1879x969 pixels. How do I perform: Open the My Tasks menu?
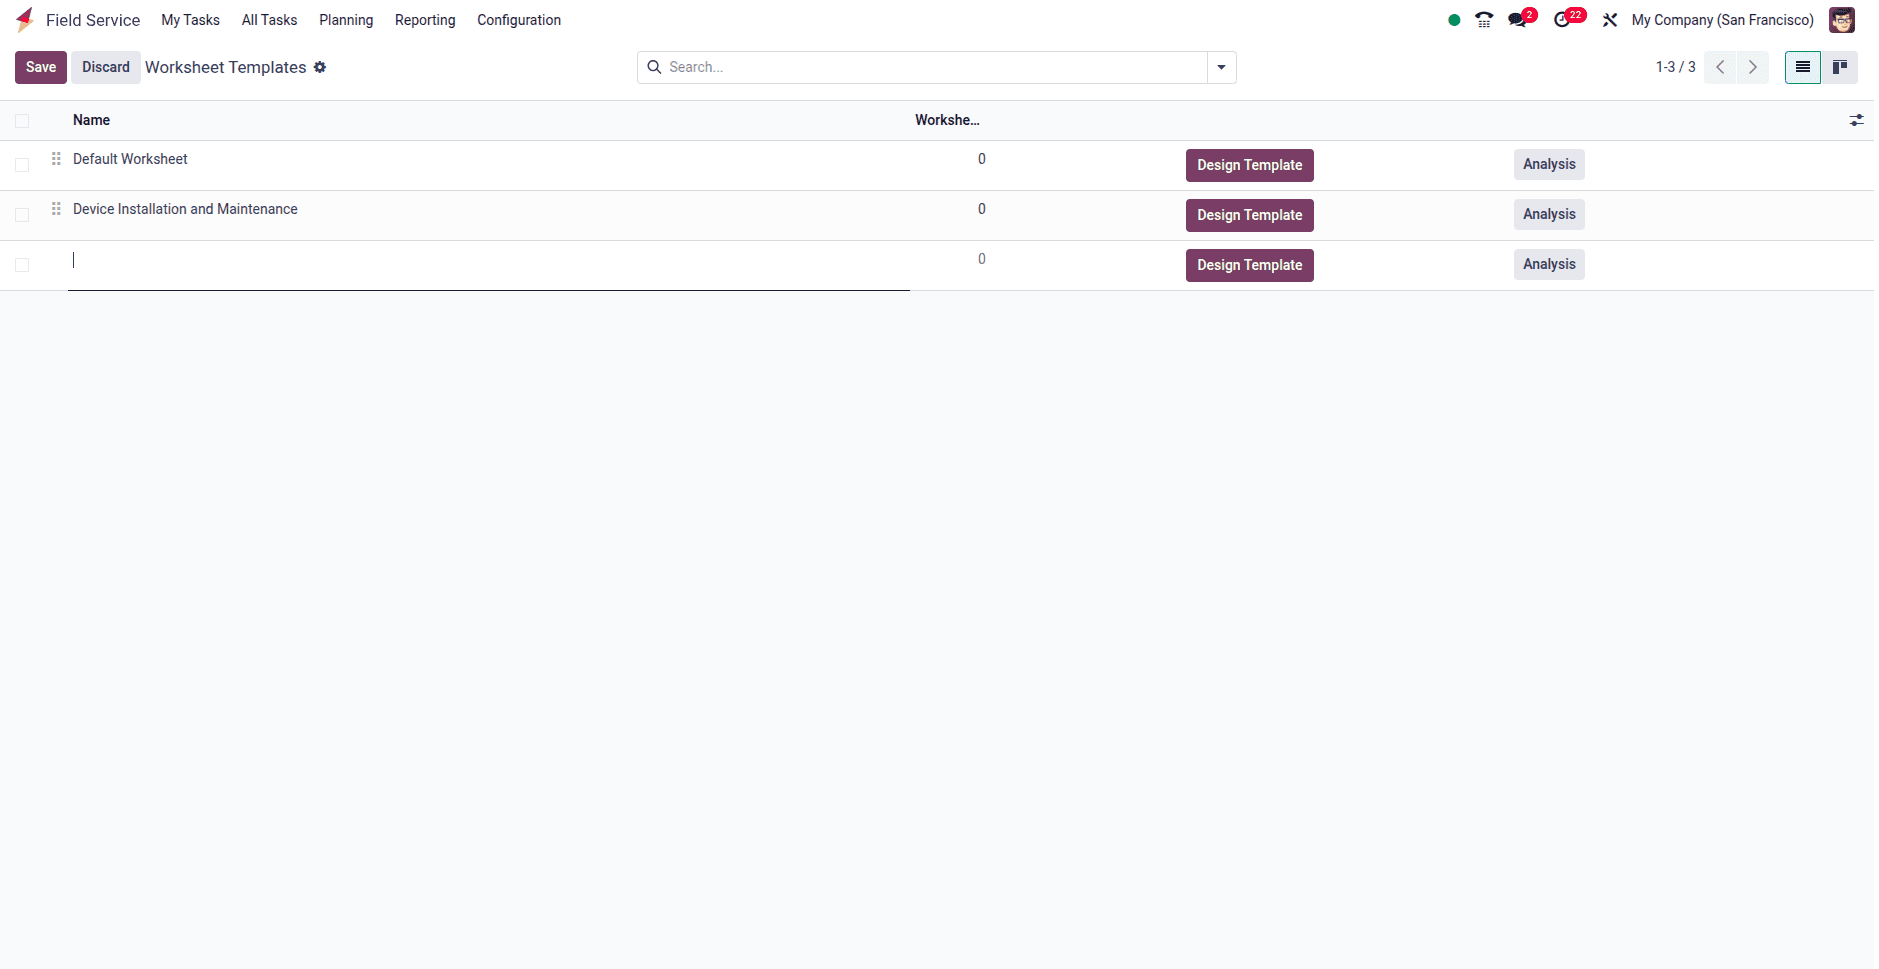[190, 20]
